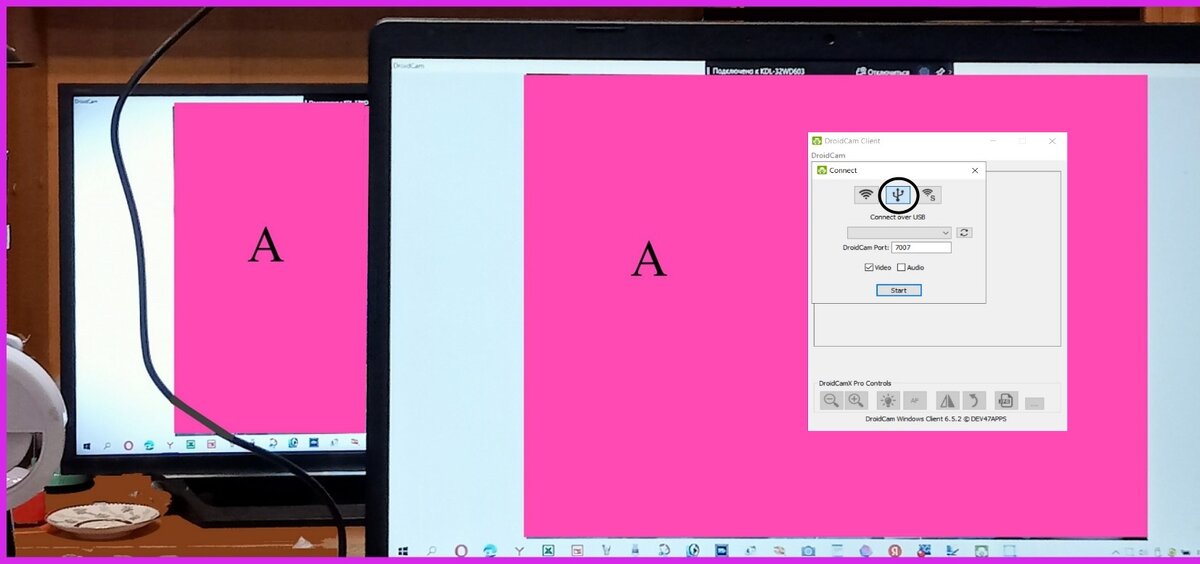
Task: Click the refresh device list icon
Action: (x=964, y=232)
